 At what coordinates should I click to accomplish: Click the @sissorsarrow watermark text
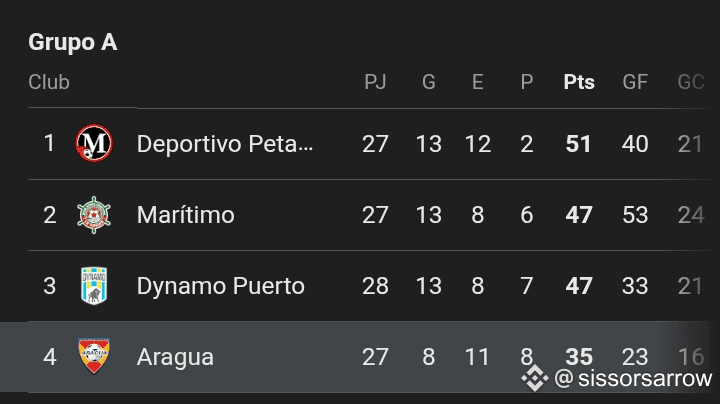(x=633, y=378)
